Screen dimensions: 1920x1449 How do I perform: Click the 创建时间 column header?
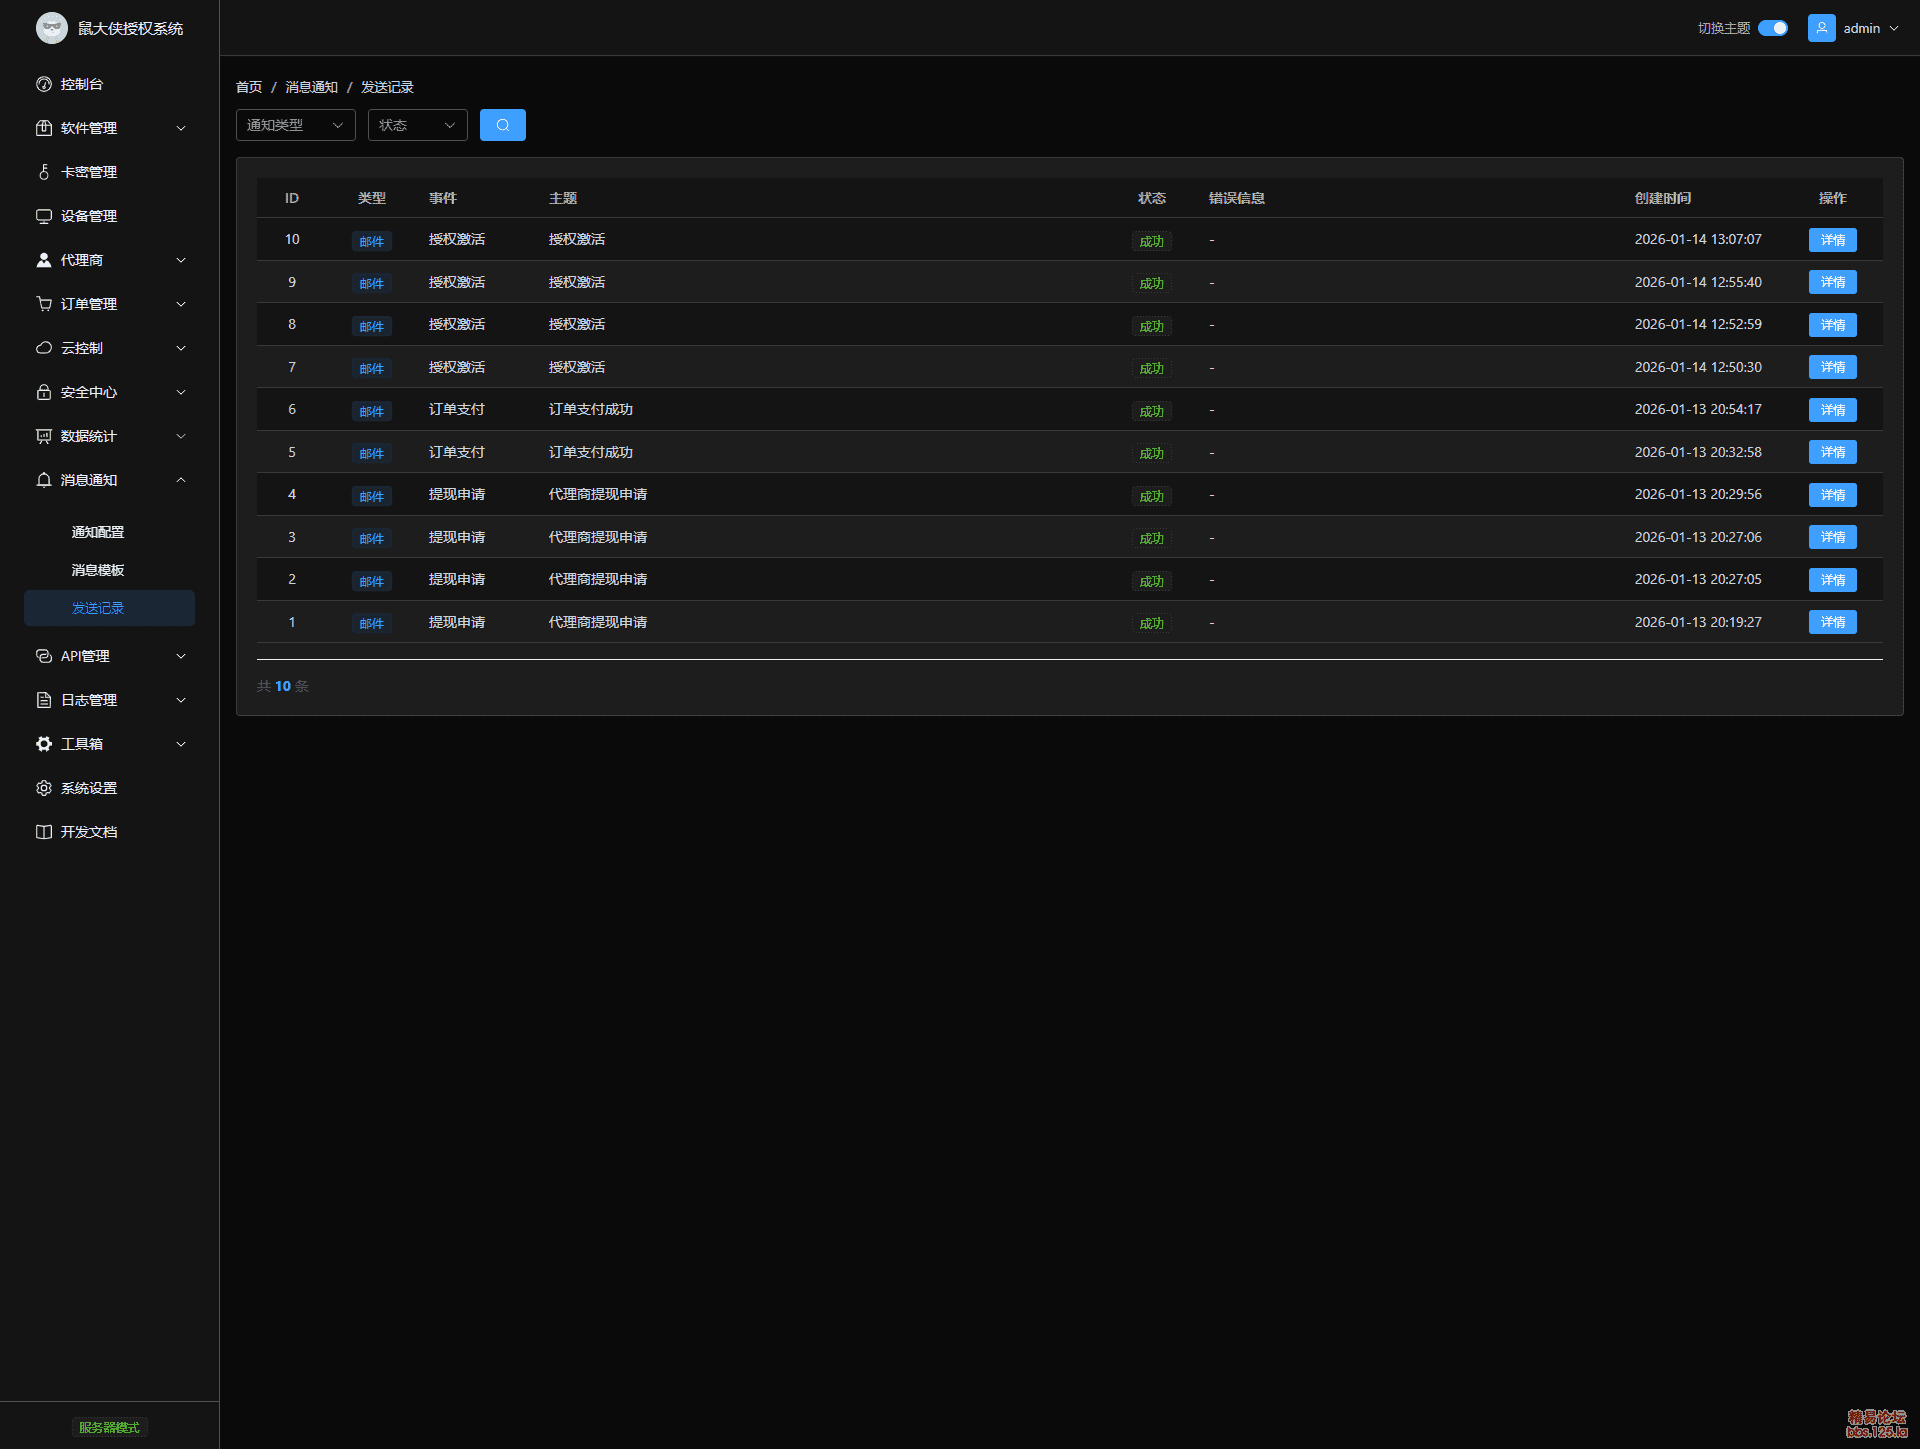1663,198
